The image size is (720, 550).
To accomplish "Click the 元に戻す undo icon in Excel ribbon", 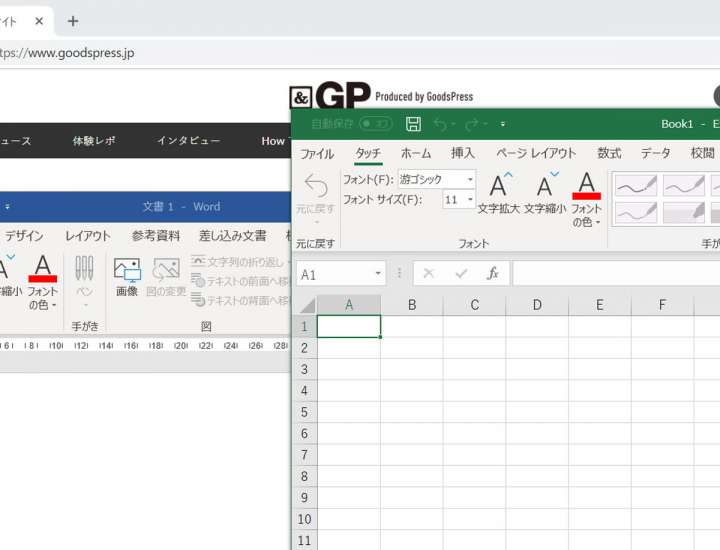I will [316, 186].
